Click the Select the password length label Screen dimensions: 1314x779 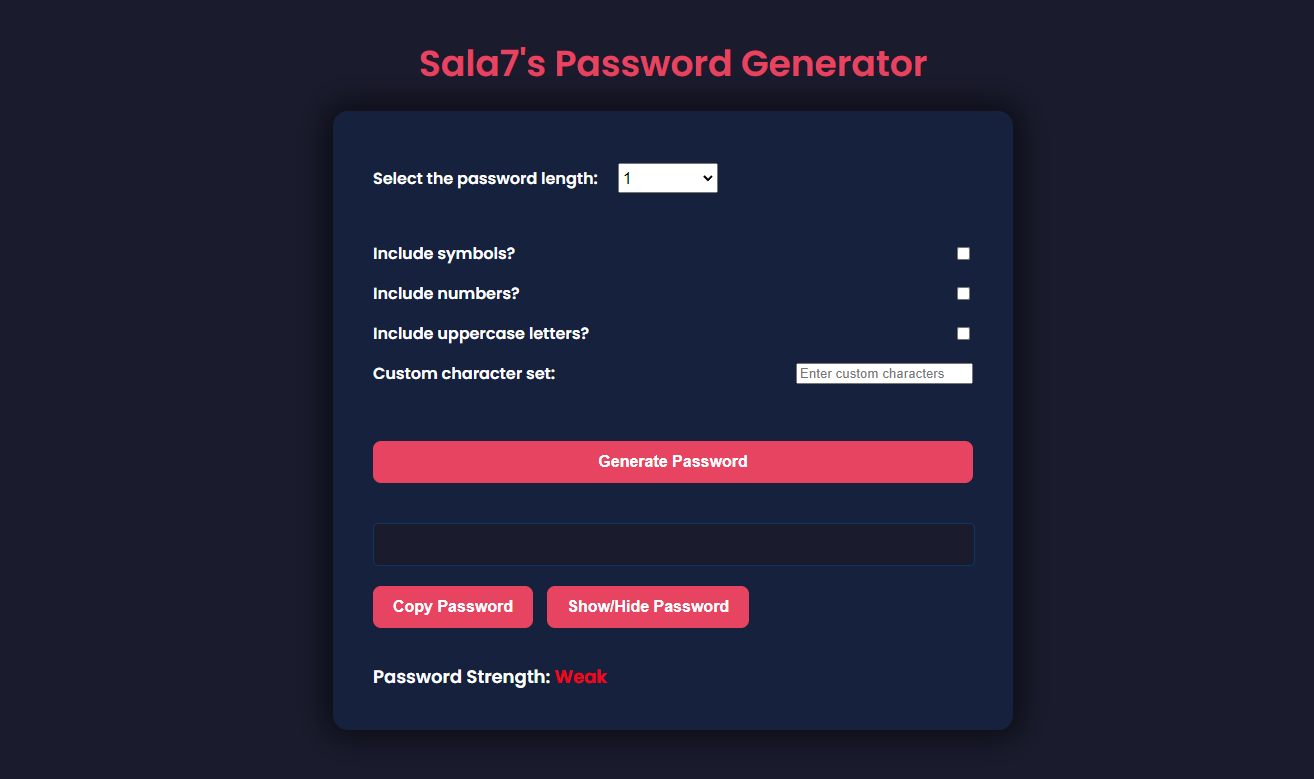pyautogui.click(x=485, y=178)
